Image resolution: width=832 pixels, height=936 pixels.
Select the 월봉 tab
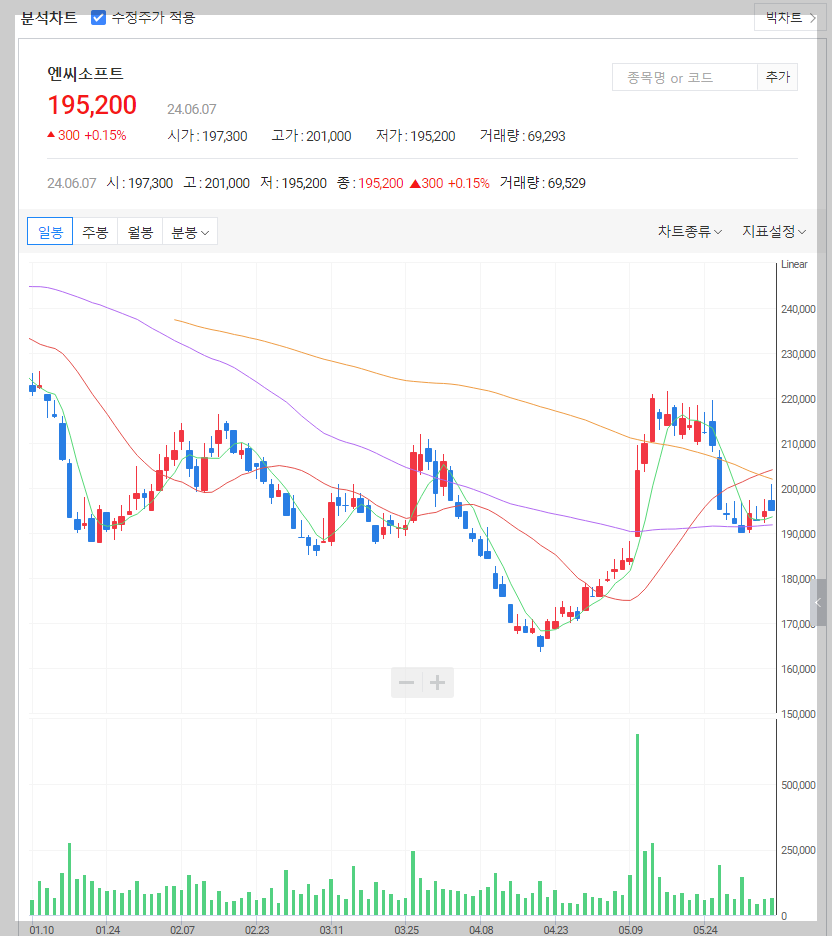click(x=140, y=232)
